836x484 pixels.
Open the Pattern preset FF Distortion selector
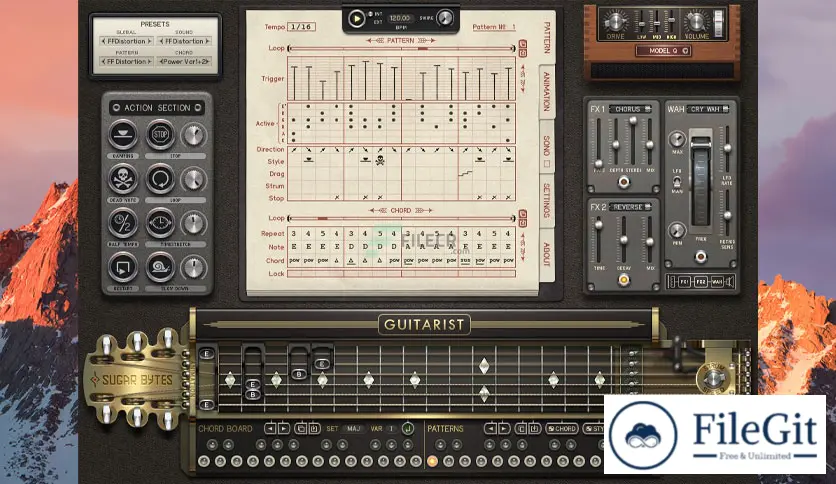tap(126, 61)
